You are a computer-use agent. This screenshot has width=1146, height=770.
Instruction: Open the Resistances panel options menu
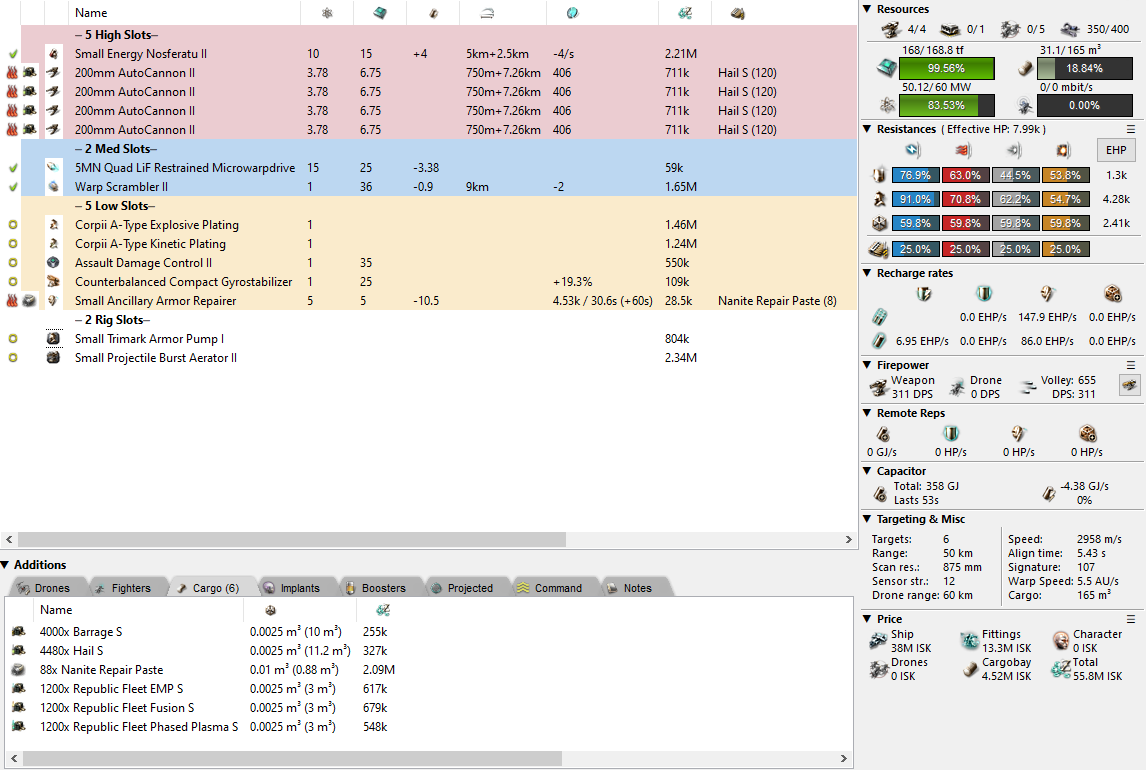coord(1131,129)
